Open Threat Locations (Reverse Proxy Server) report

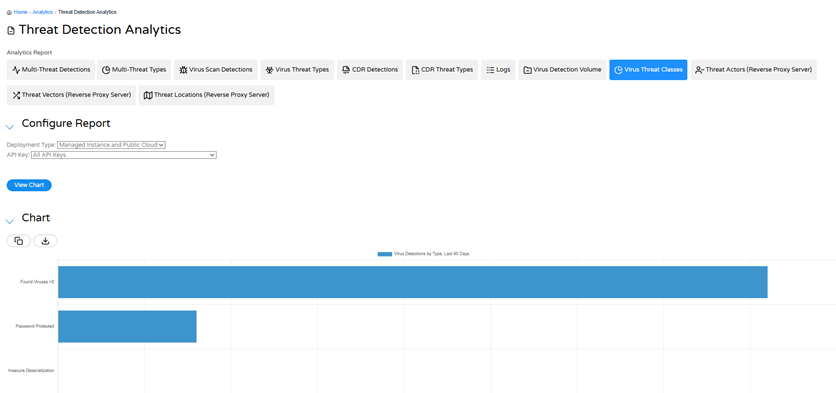(206, 95)
